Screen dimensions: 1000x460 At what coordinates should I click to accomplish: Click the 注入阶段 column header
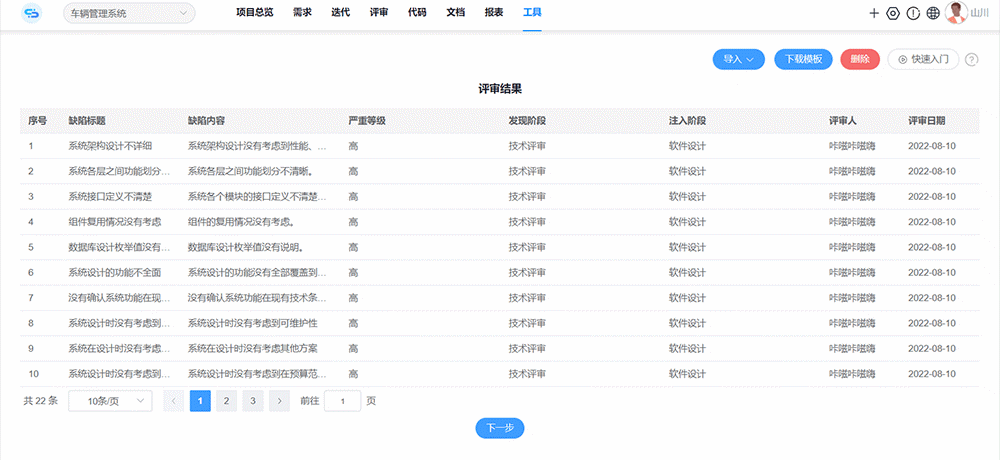pos(687,120)
